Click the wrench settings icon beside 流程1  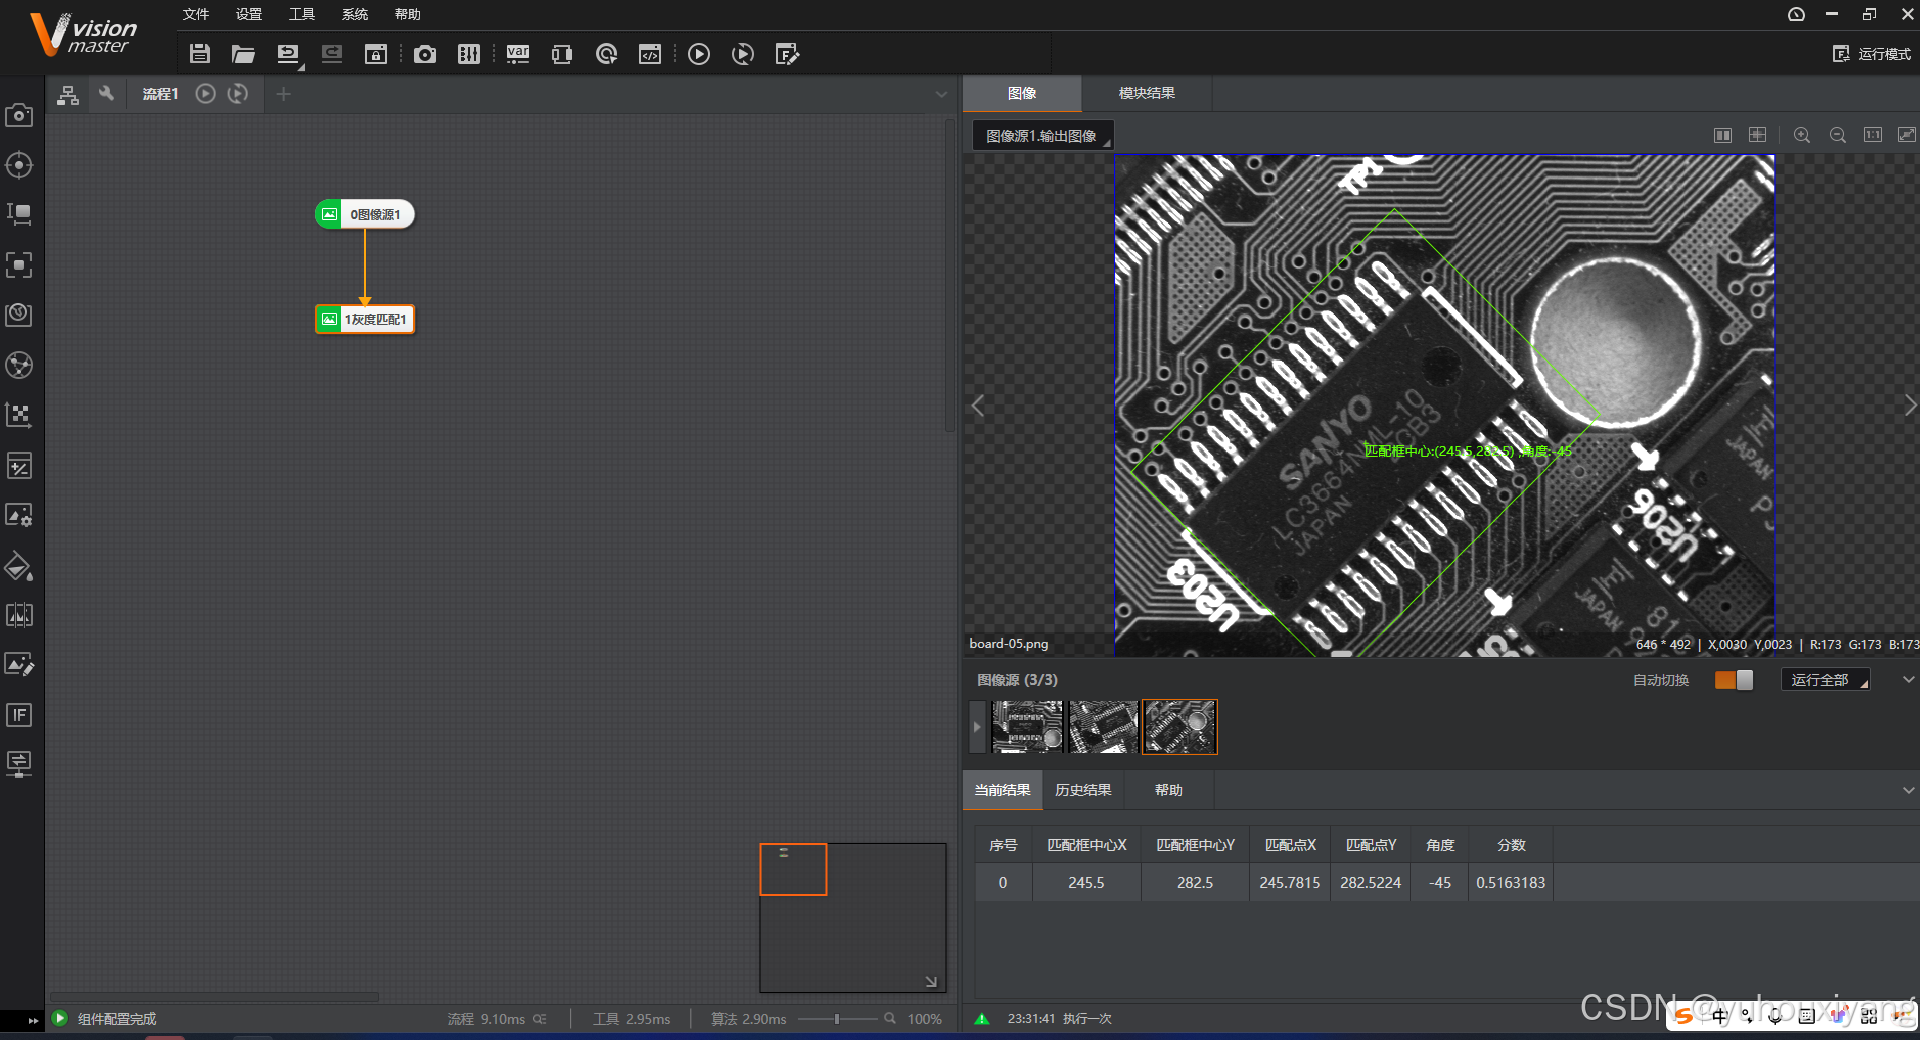tap(106, 93)
